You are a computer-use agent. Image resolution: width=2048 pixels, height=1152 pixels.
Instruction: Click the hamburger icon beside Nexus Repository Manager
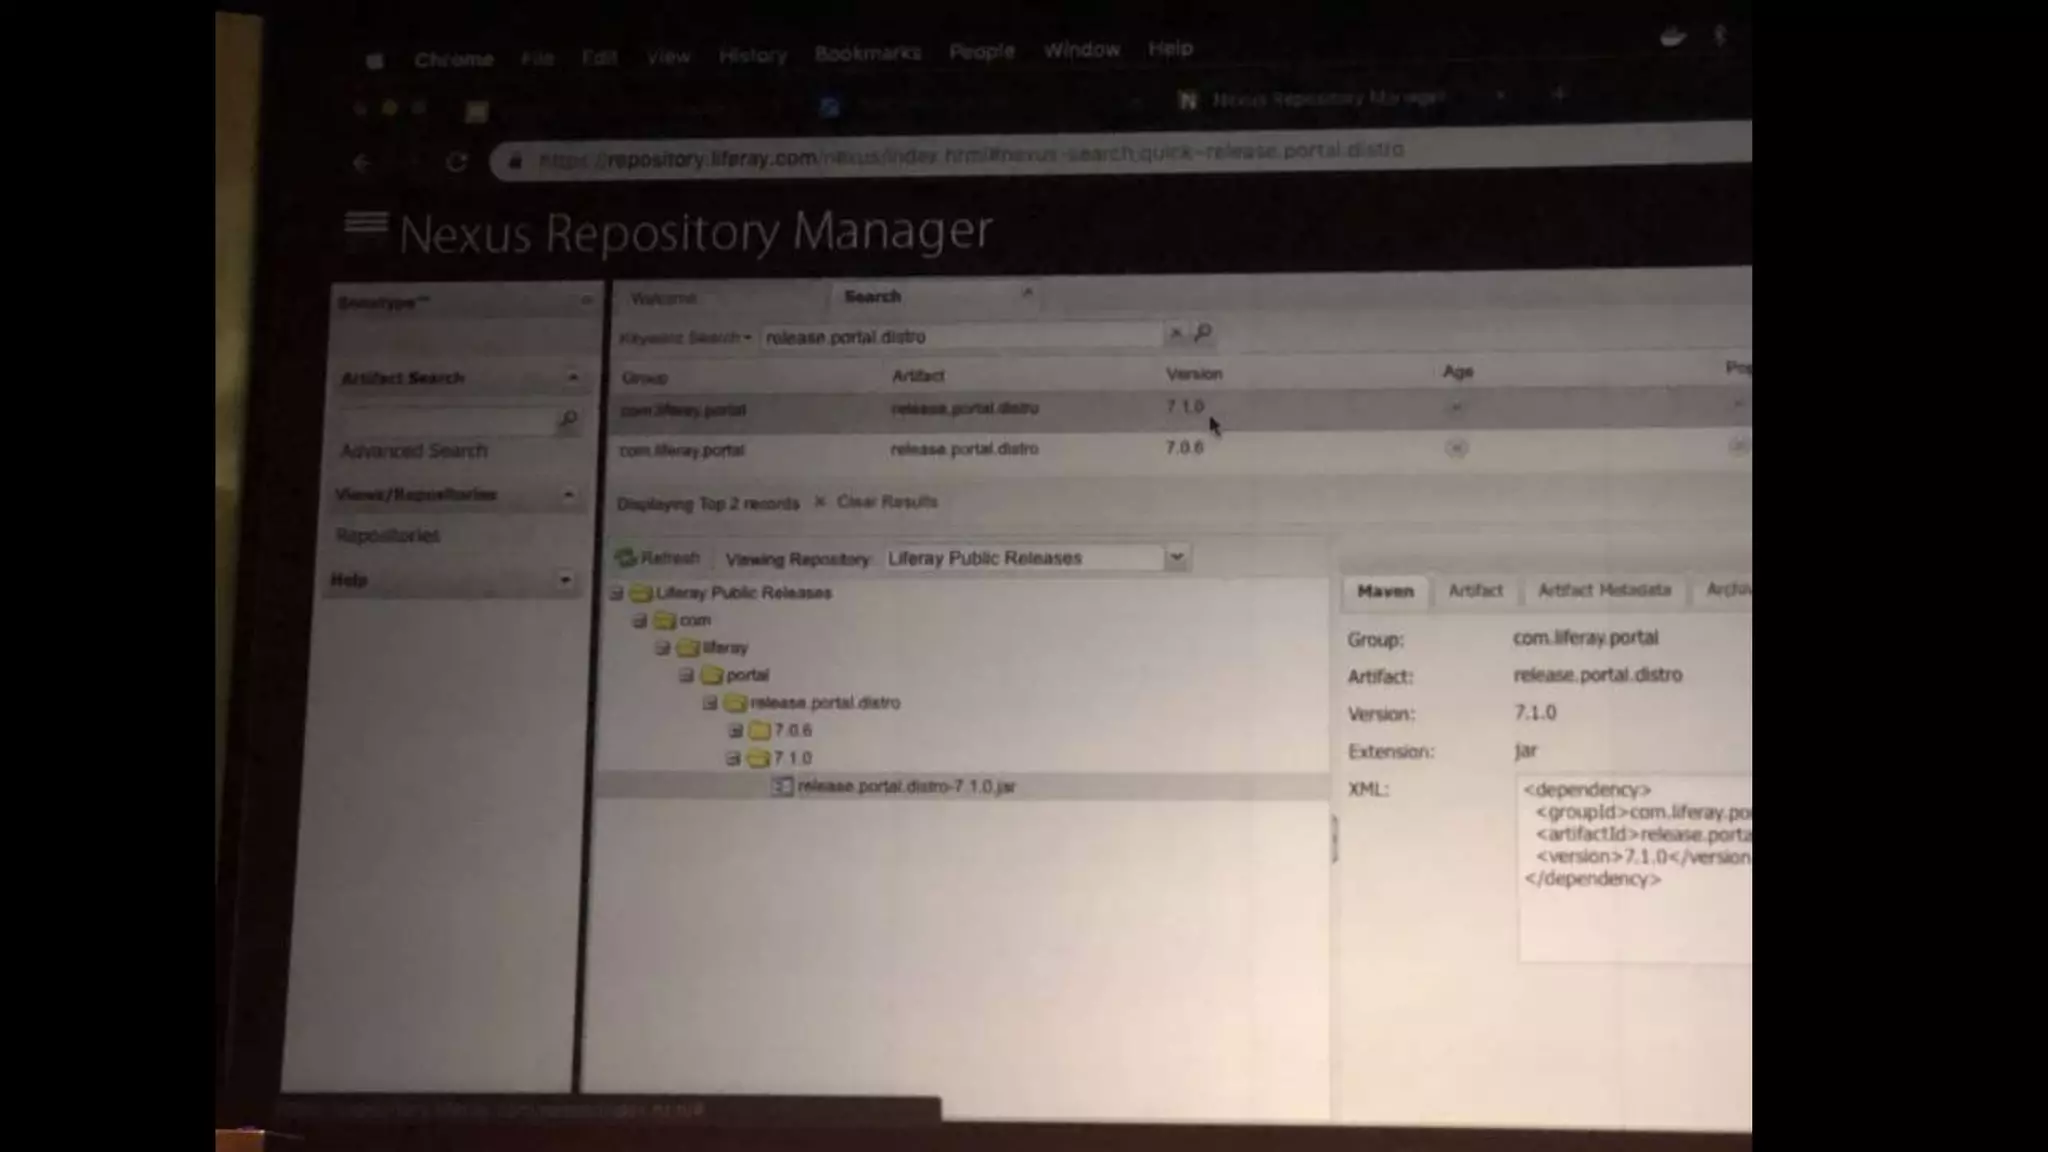click(x=366, y=223)
